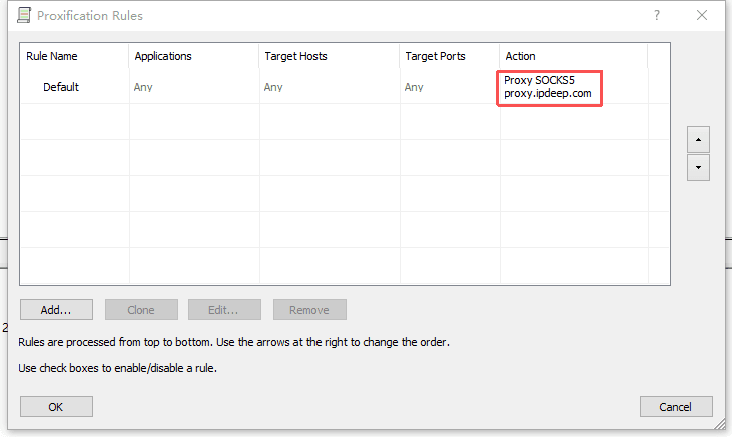Click the Add... button
Image resolution: width=732 pixels, height=437 pixels.
click(56, 310)
